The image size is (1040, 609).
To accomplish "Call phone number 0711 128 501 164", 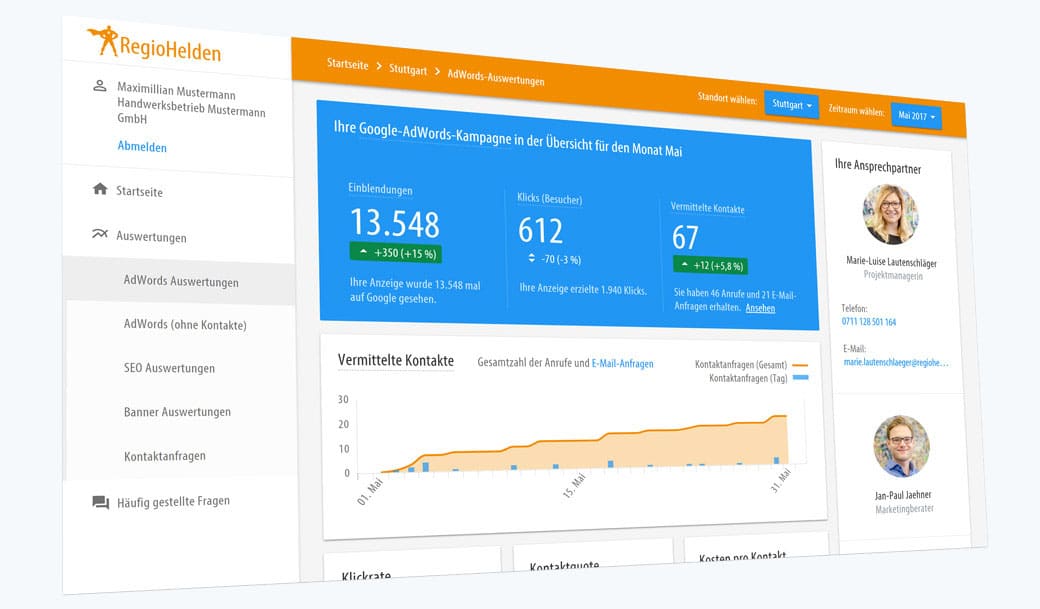I will (868, 322).
